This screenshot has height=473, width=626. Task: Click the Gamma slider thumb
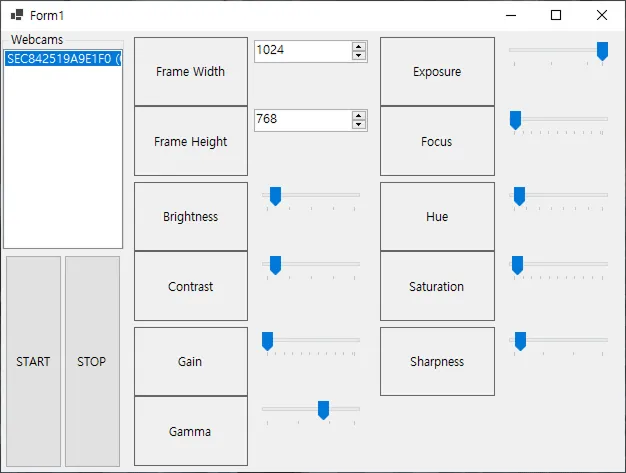(x=323, y=410)
